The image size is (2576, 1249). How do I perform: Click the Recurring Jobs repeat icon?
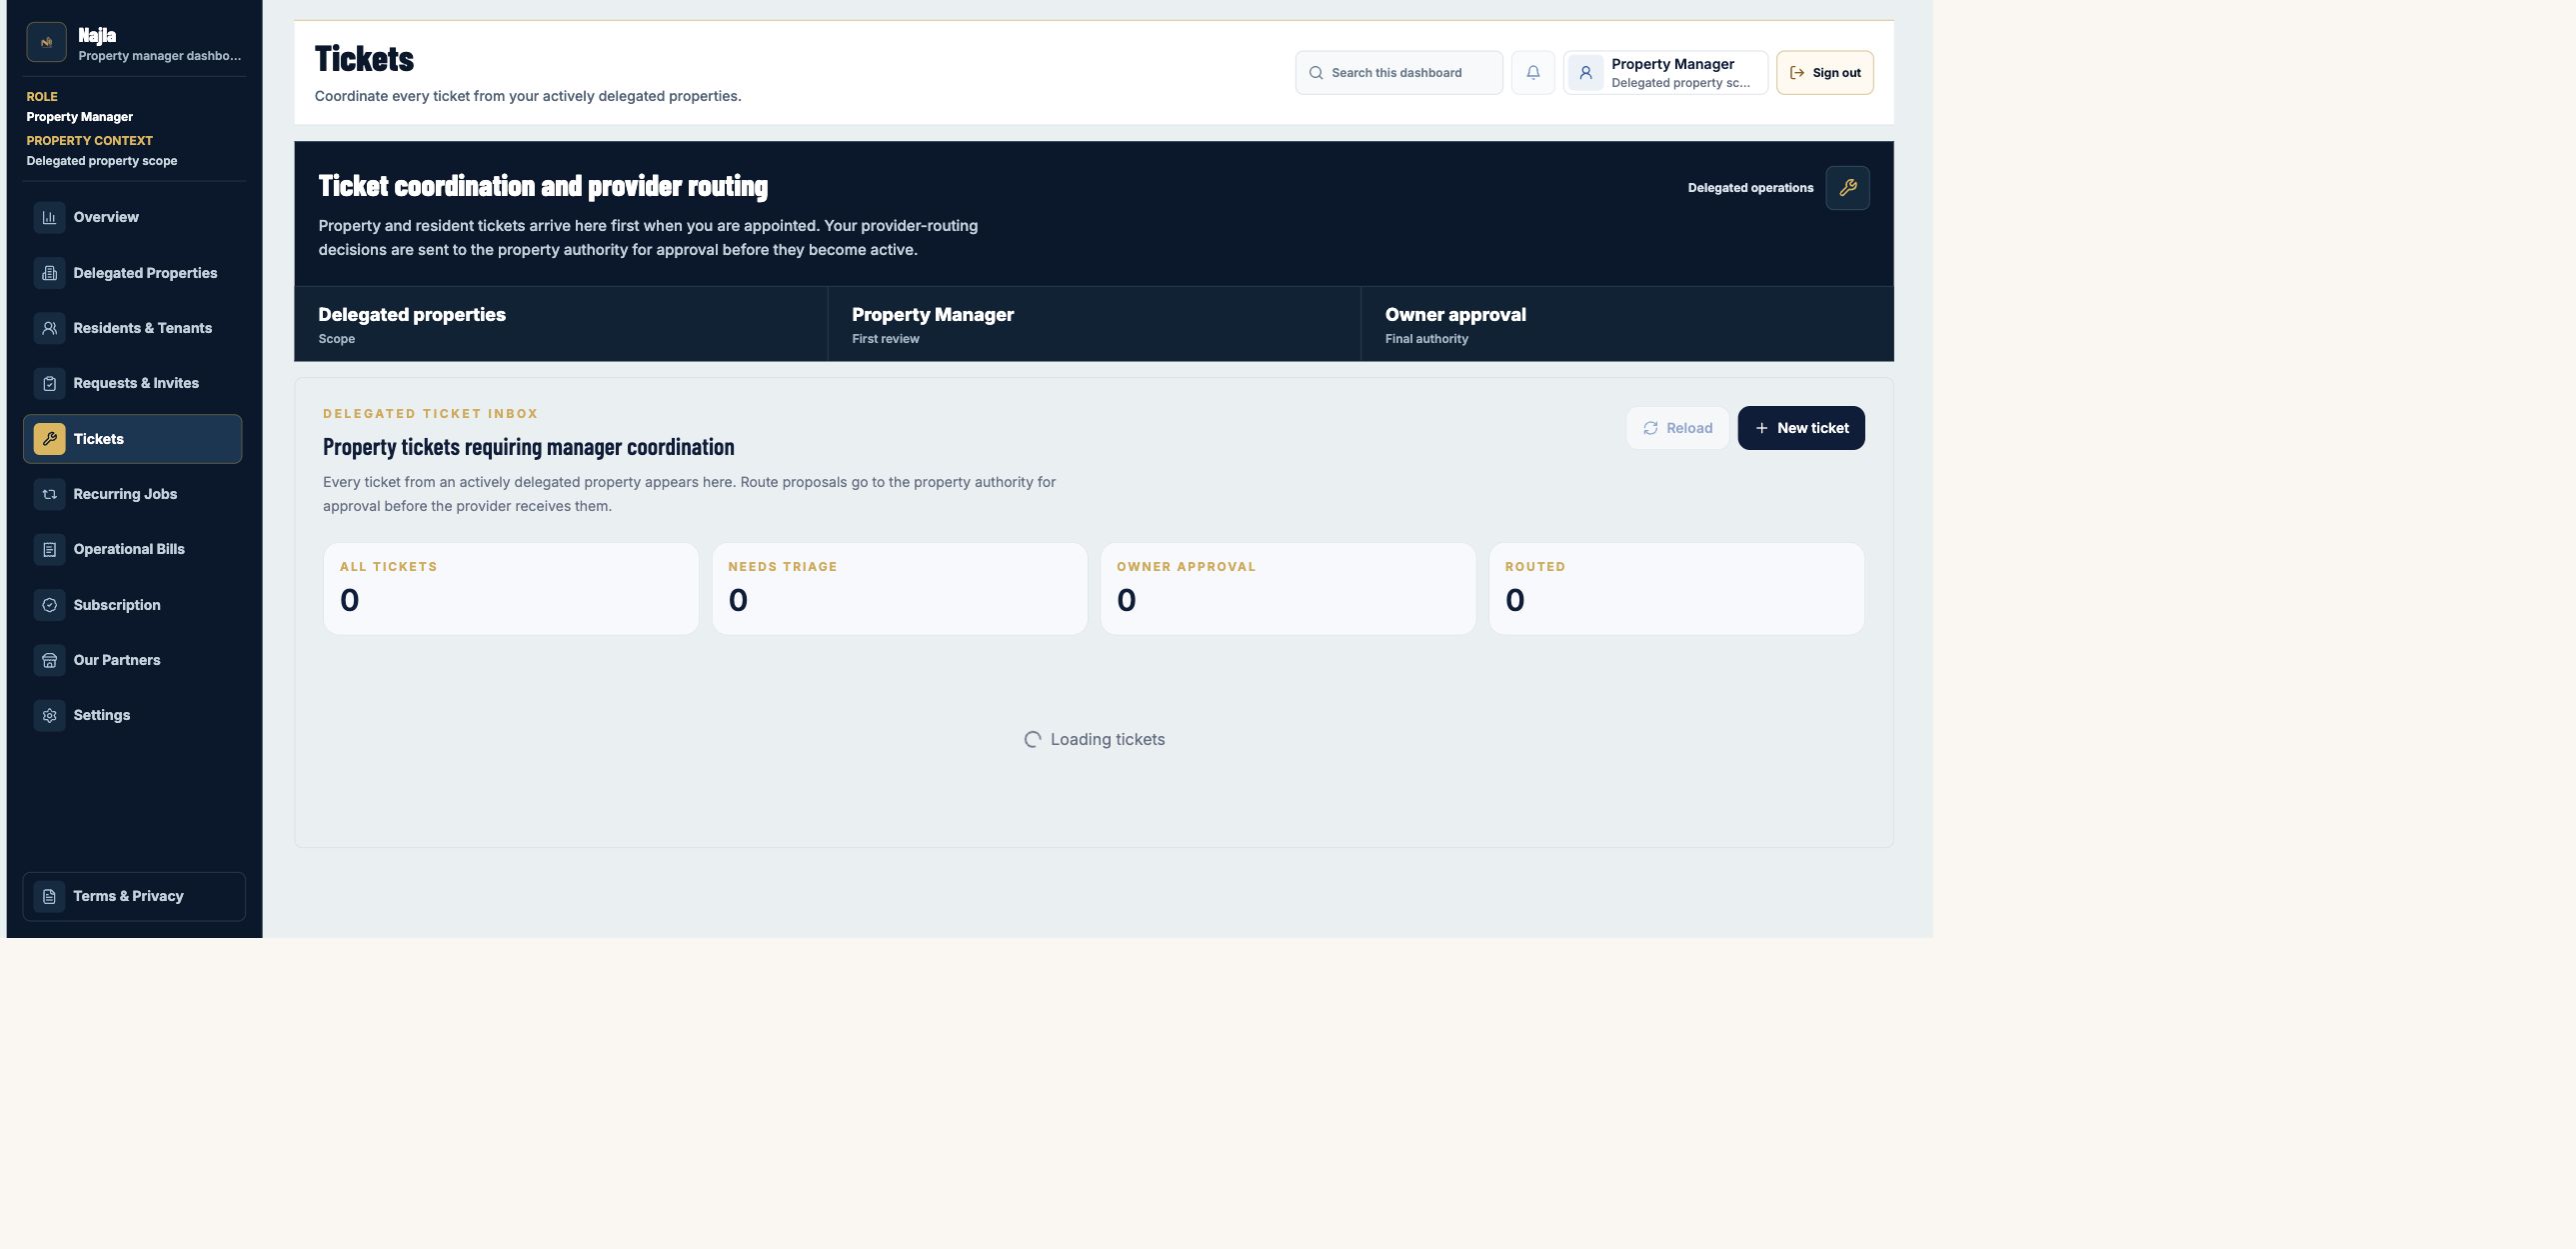click(x=49, y=494)
